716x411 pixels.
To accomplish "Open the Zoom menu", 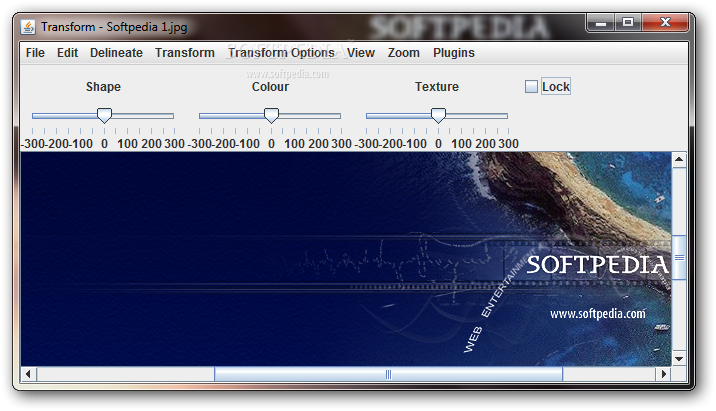I will 404,53.
